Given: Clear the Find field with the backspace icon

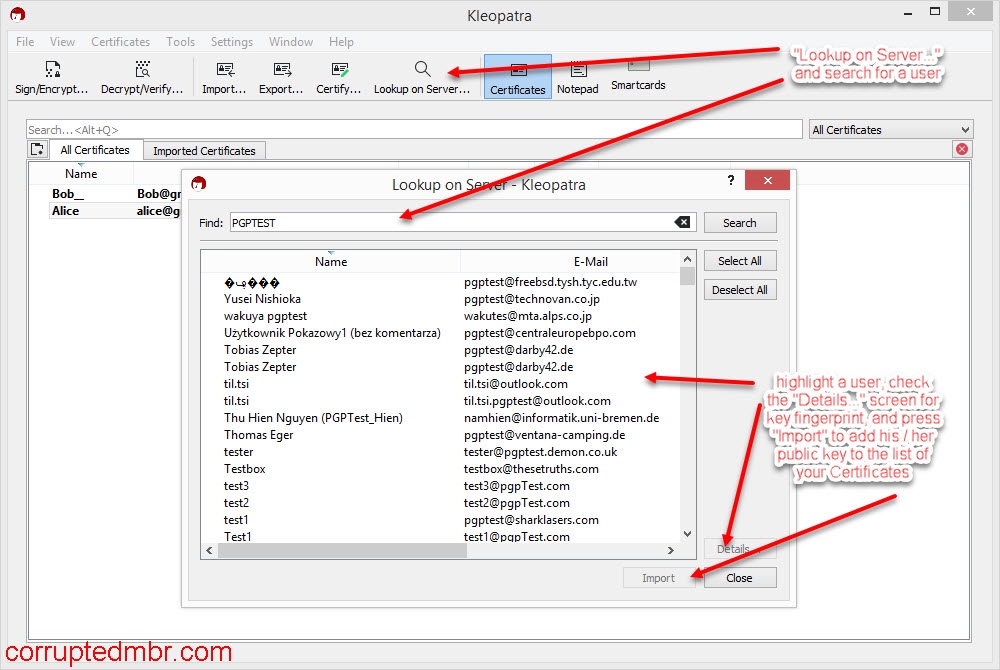Looking at the screenshot, I should pyautogui.click(x=682, y=222).
